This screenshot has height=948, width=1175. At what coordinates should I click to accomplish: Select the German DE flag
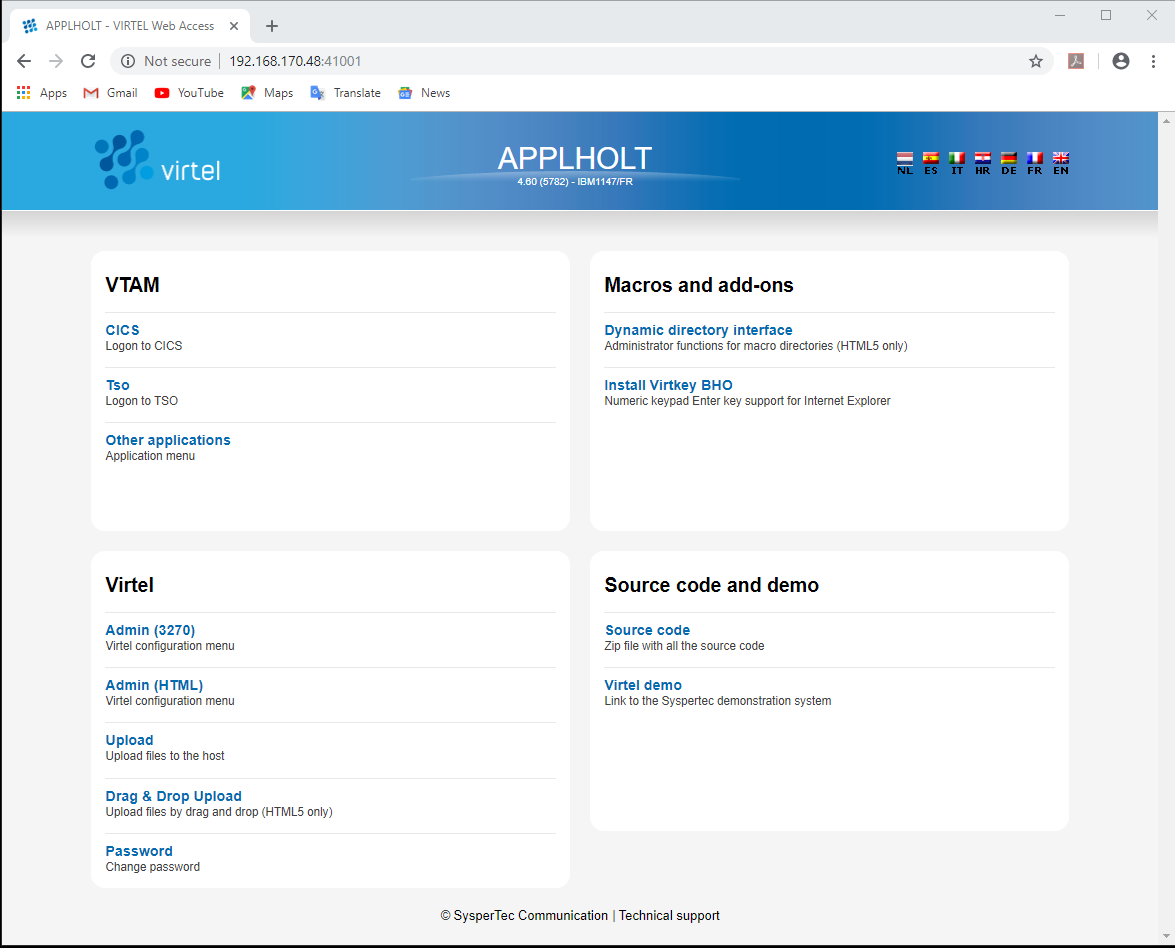point(1009,163)
